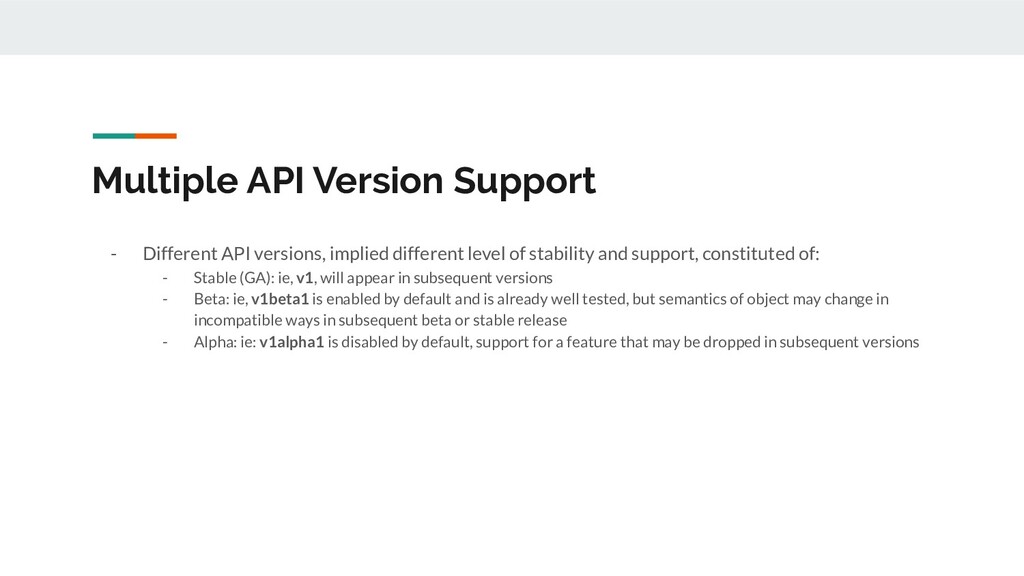This screenshot has height=576, width=1024.
Task: Click the slide title Multiple API Version Support
Action: tap(344, 181)
